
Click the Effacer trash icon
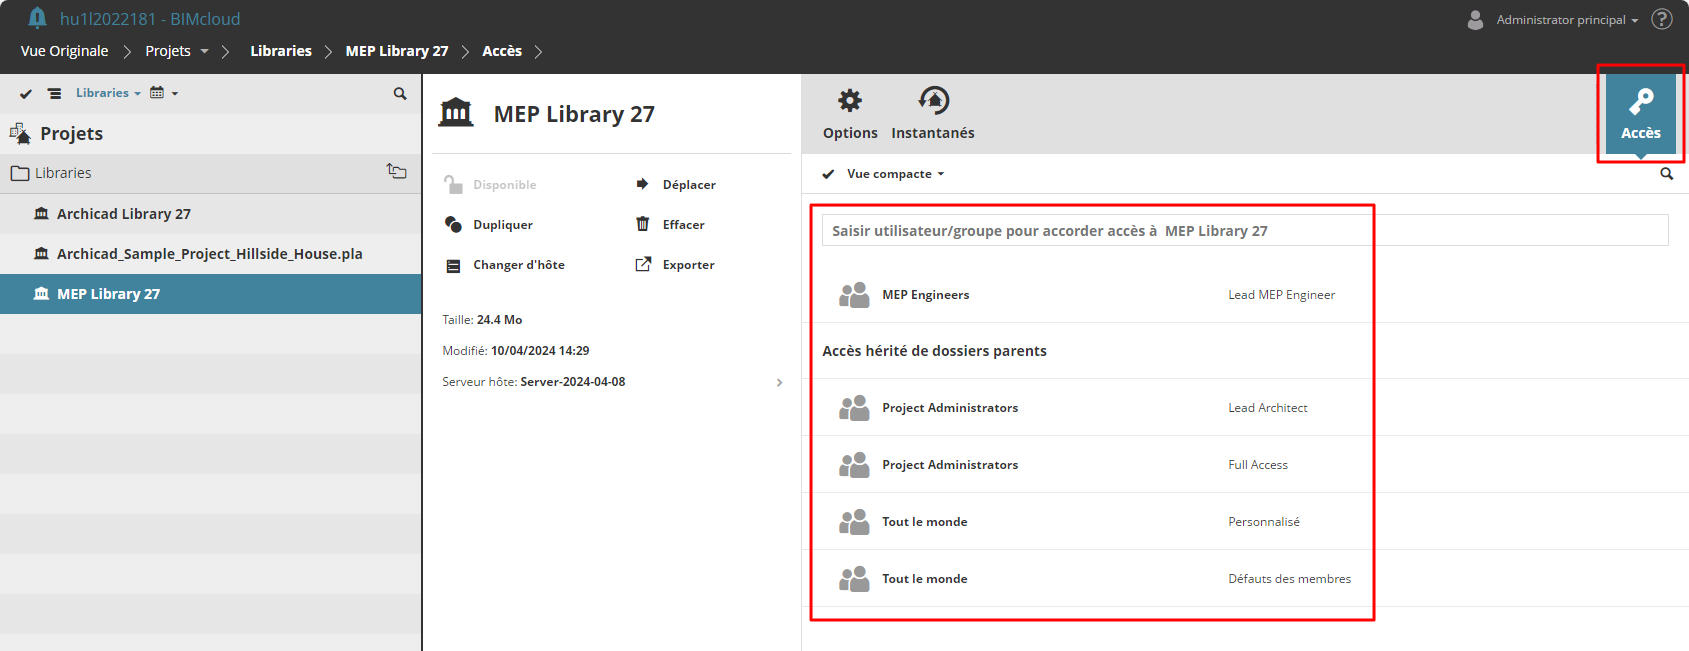pyautogui.click(x=643, y=224)
